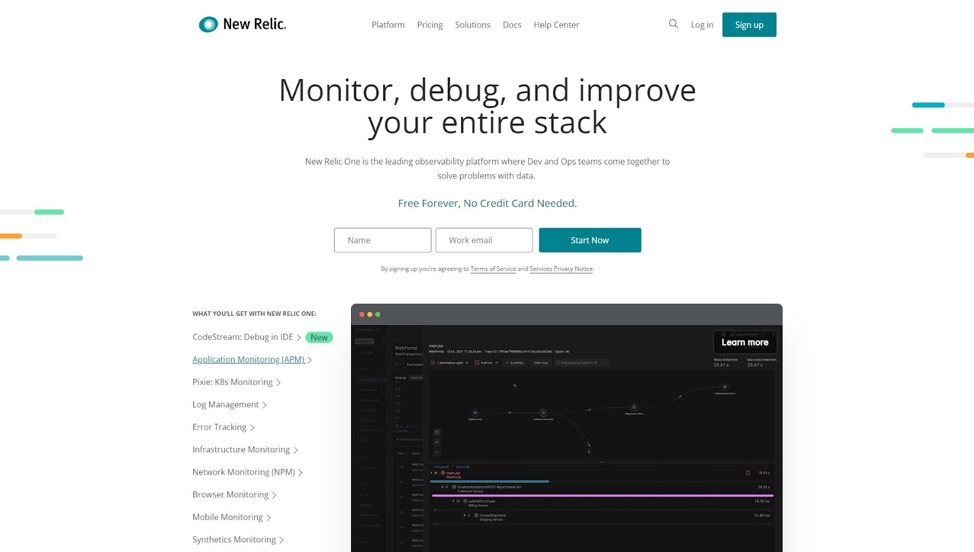Click the green window dot in preview

coord(378,315)
